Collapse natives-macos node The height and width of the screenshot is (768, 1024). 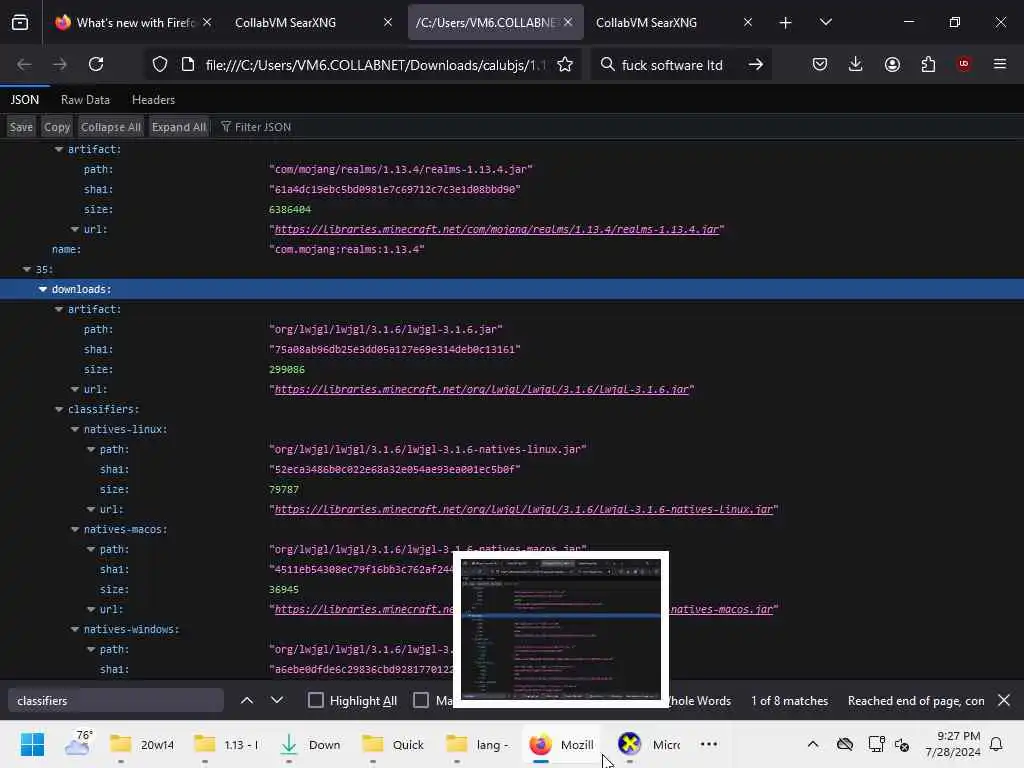coord(74,529)
